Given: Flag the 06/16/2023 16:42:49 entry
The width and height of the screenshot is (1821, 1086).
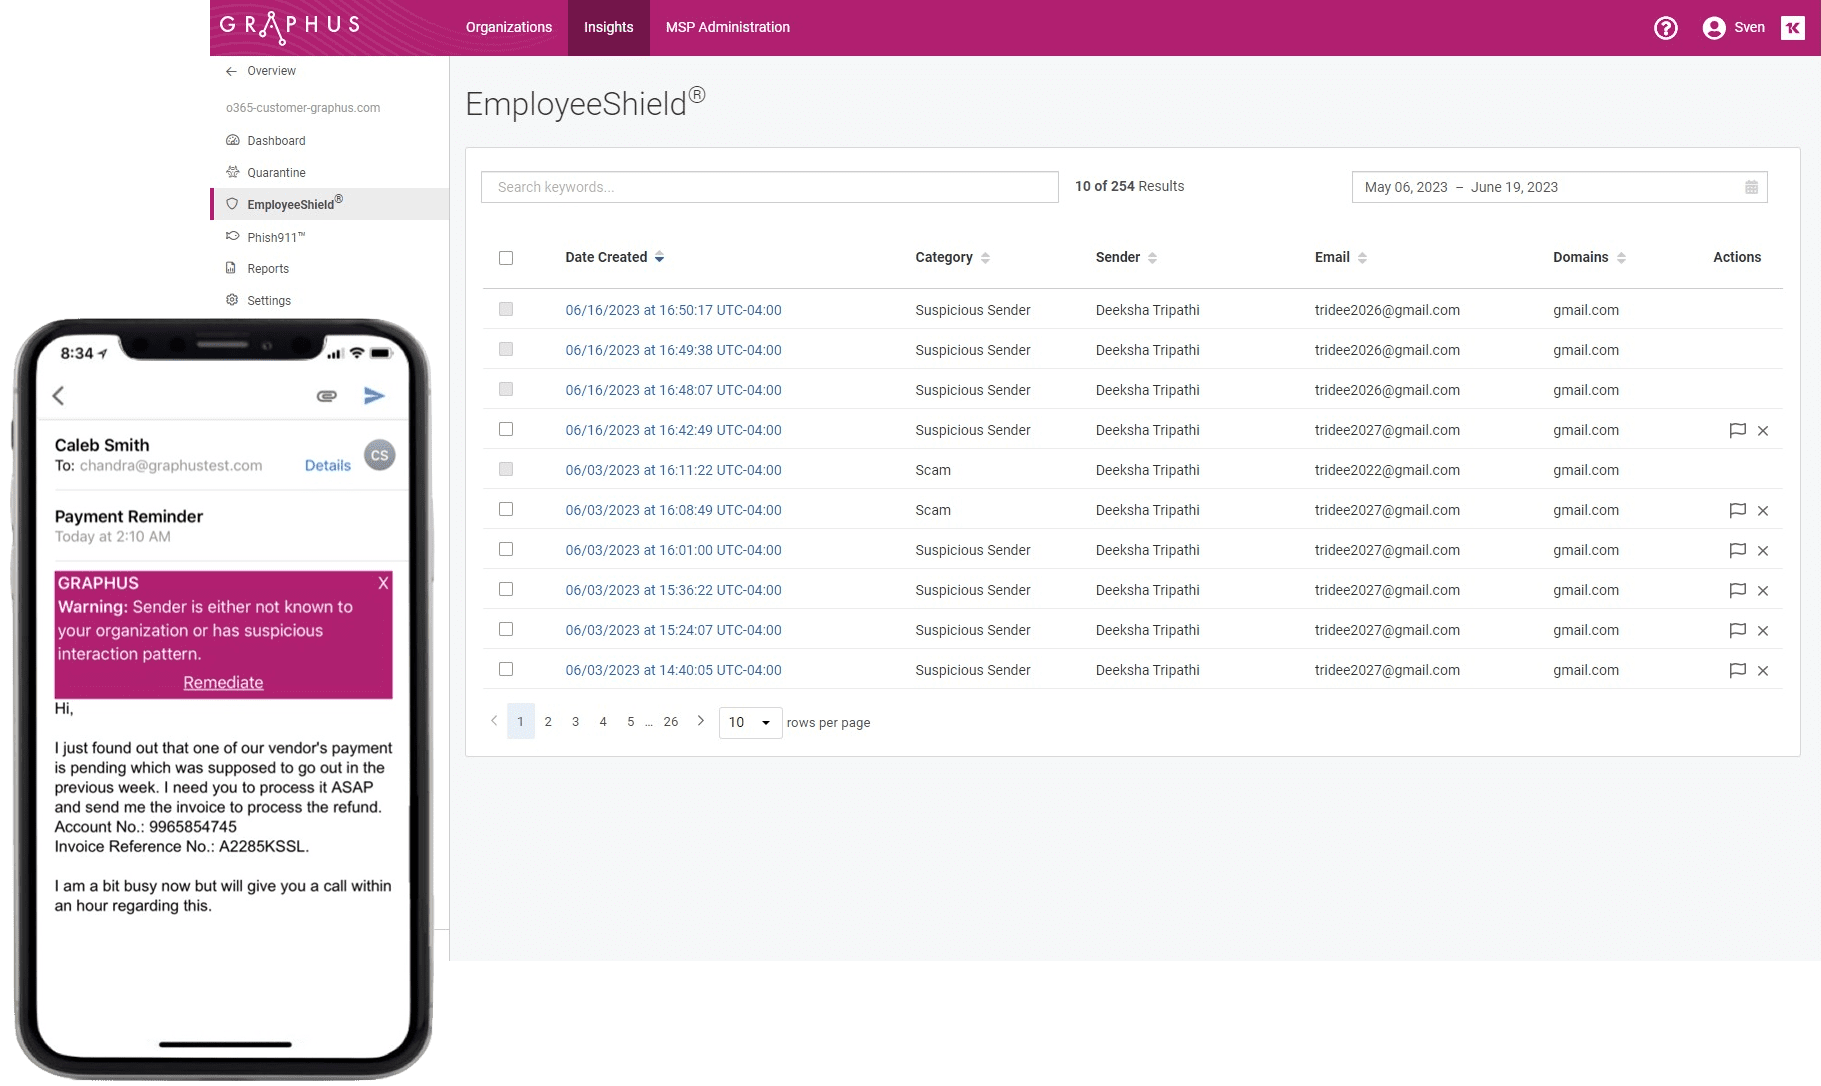Looking at the screenshot, I should coord(1737,430).
